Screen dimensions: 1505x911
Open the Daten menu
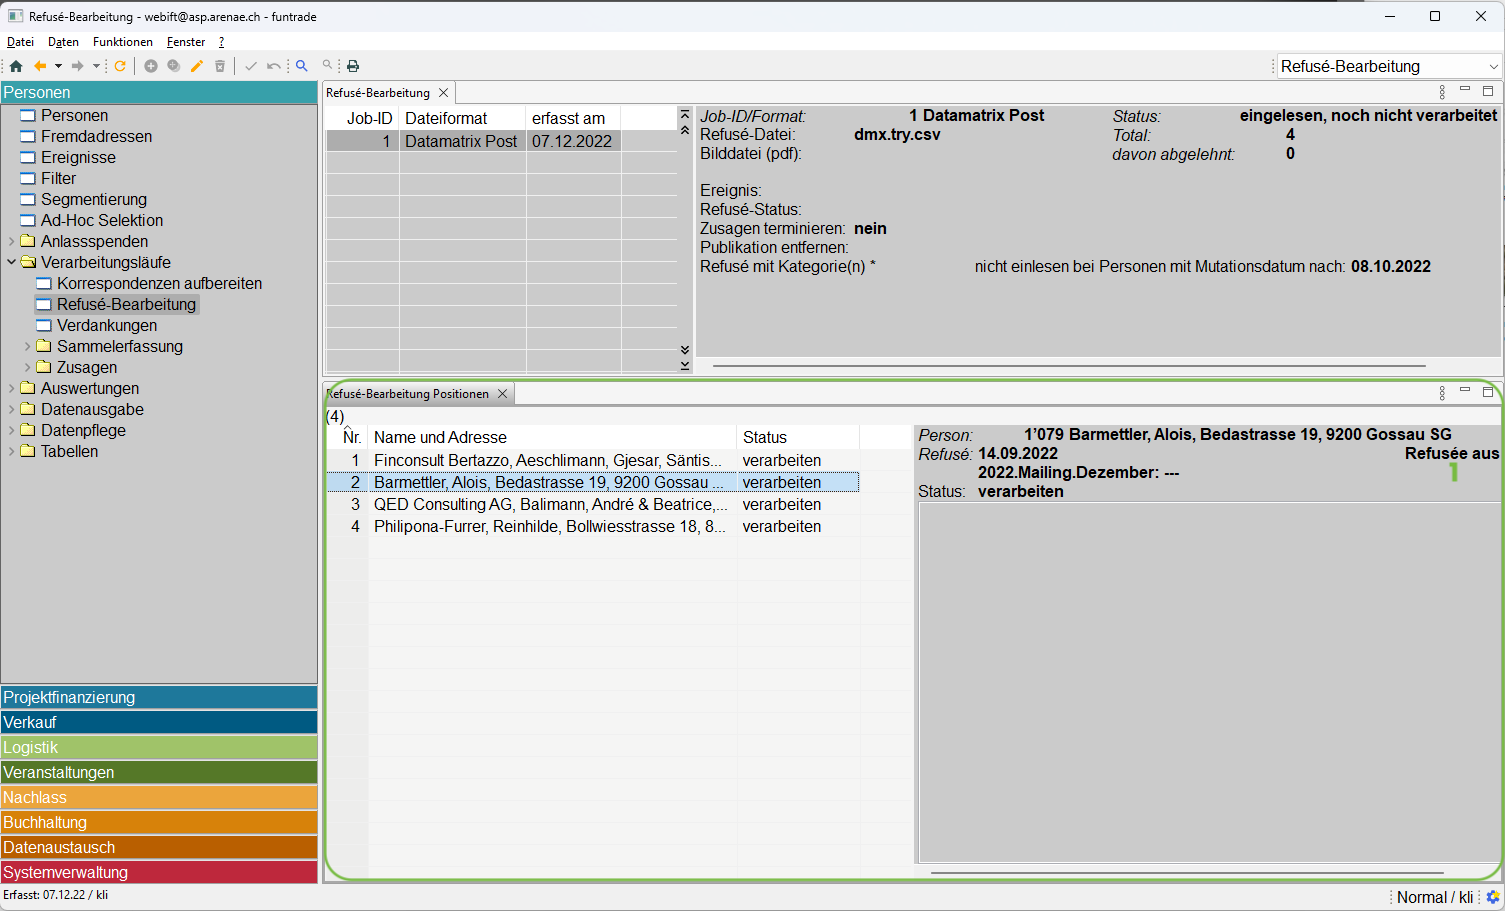[63, 42]
